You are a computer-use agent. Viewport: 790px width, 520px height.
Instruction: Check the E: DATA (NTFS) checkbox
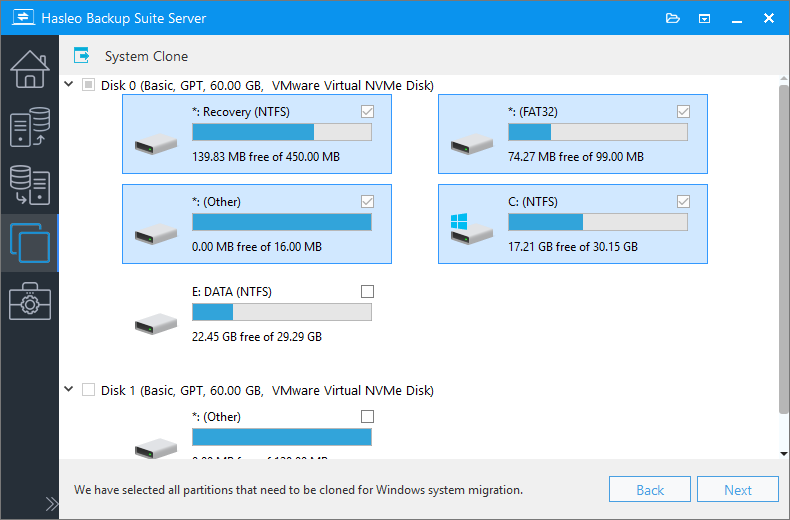pyautogui.click(x=367, y=291)
